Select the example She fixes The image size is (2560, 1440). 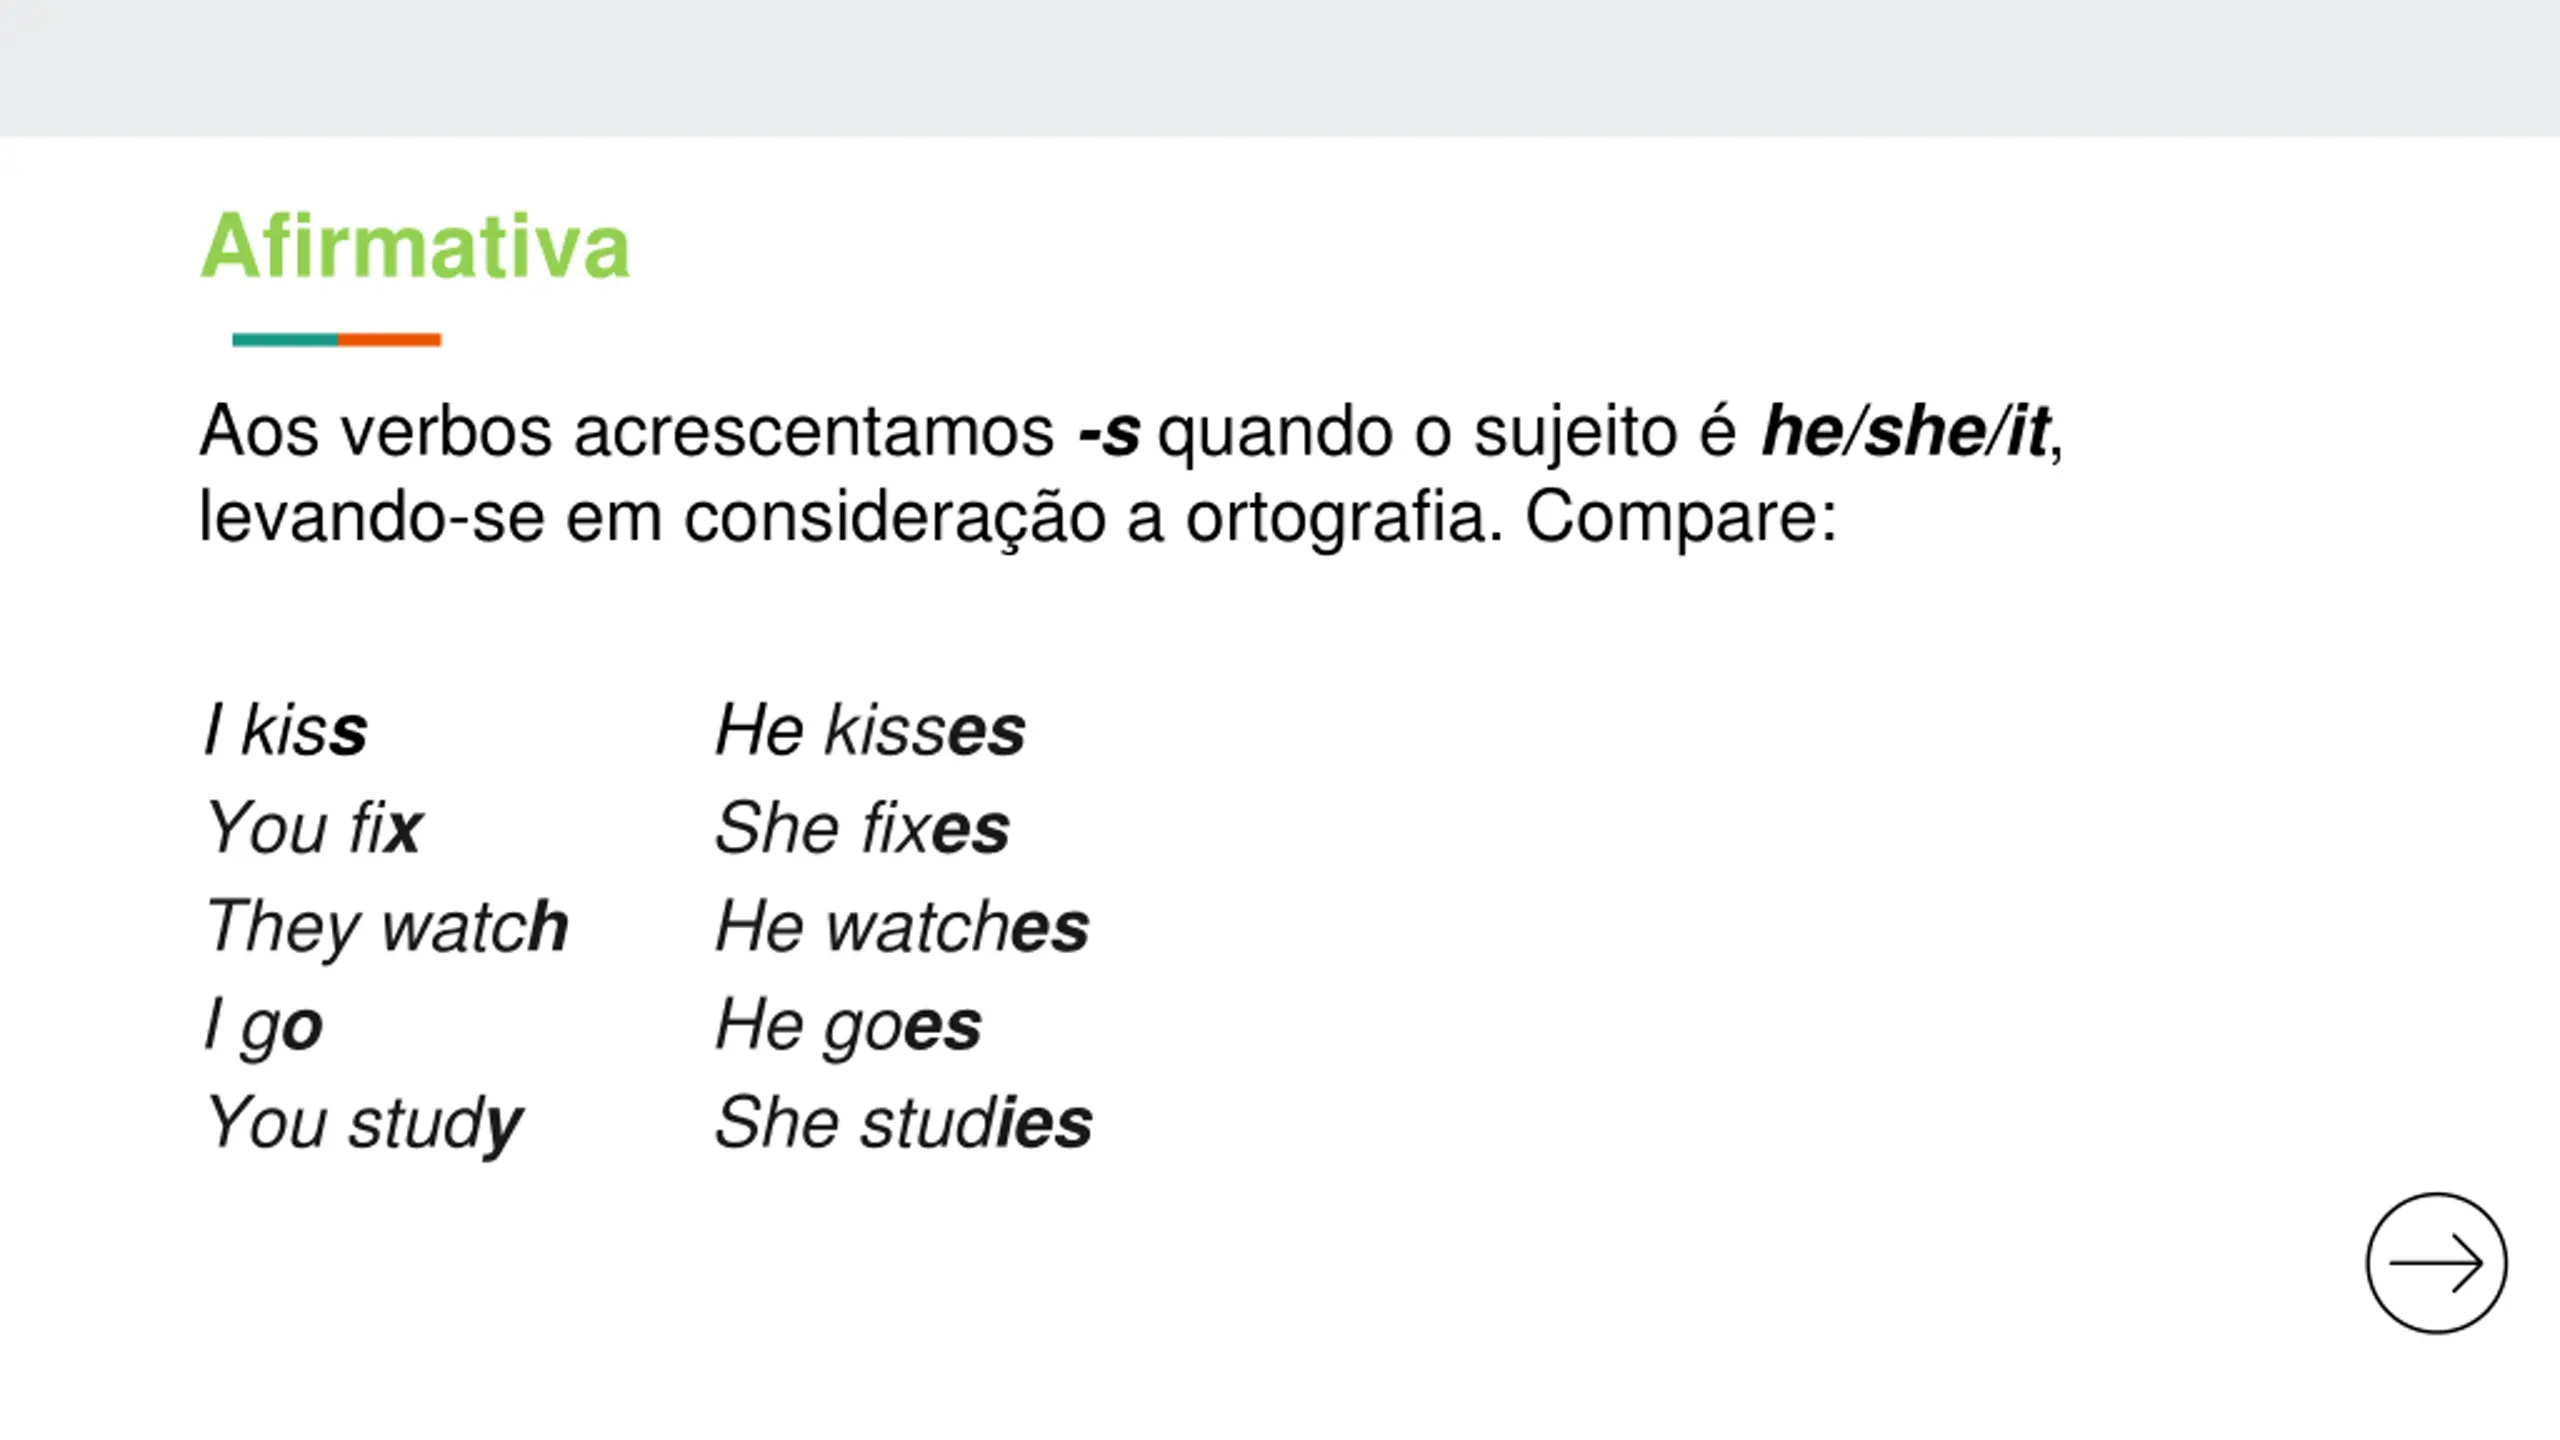862,828
